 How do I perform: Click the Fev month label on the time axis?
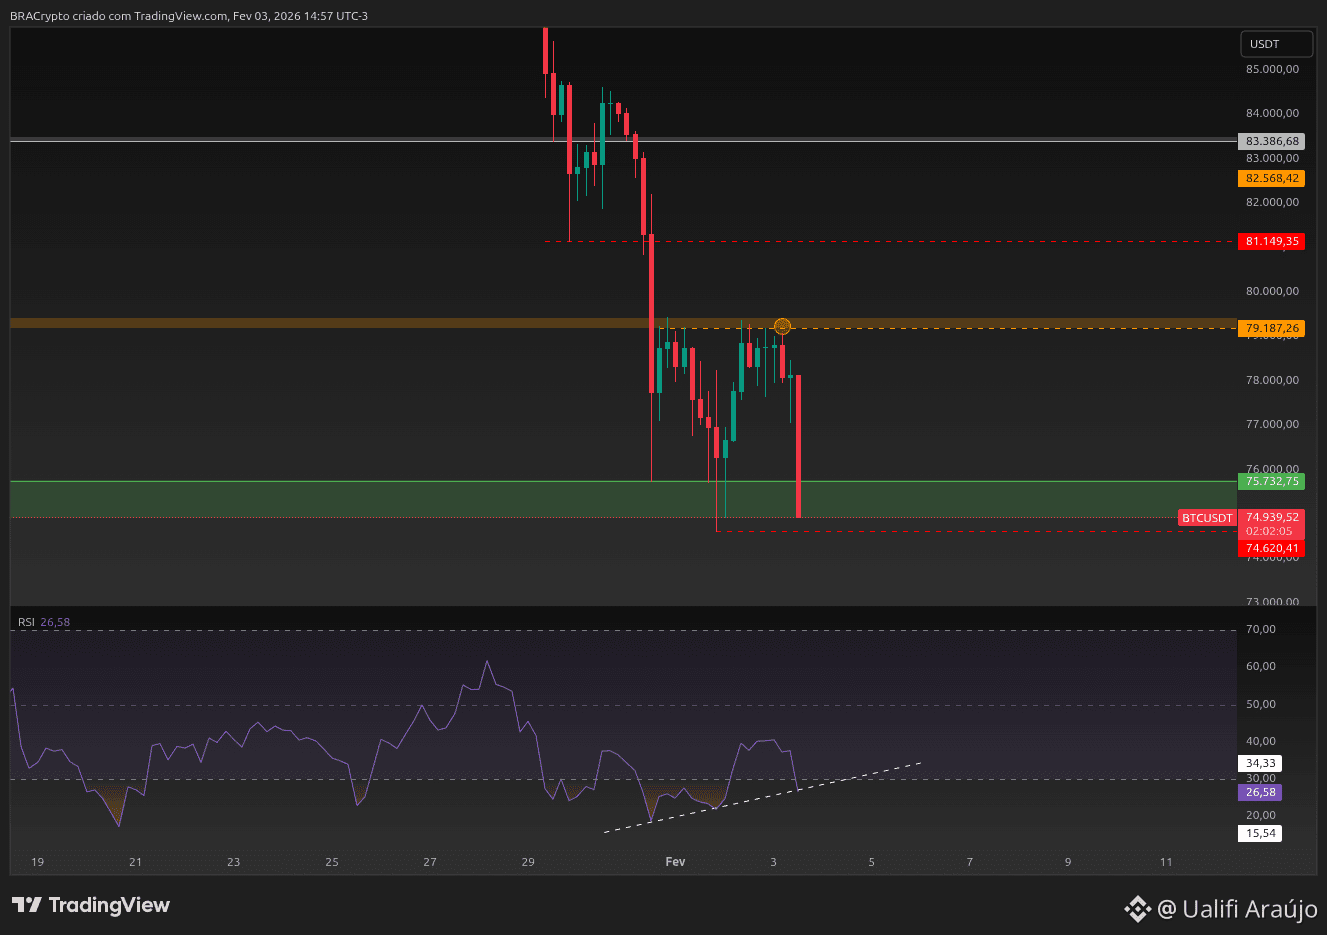pyautogui.click(x=675, y=862)
